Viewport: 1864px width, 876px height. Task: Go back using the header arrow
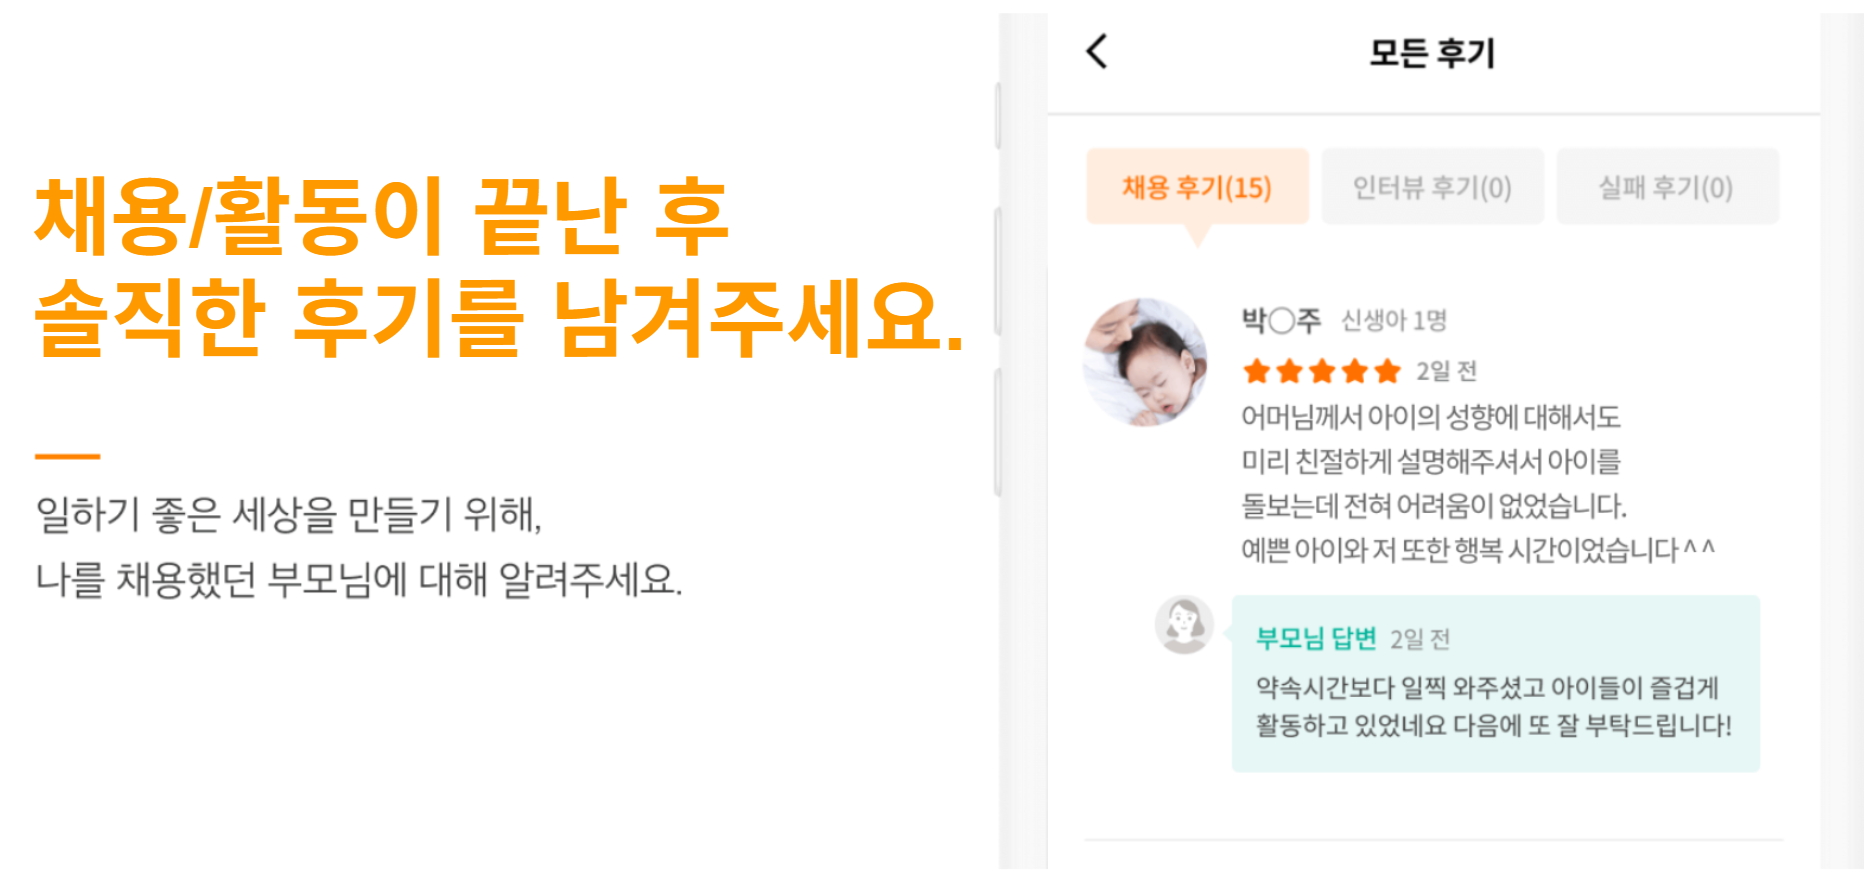[x=1098, y=51]
